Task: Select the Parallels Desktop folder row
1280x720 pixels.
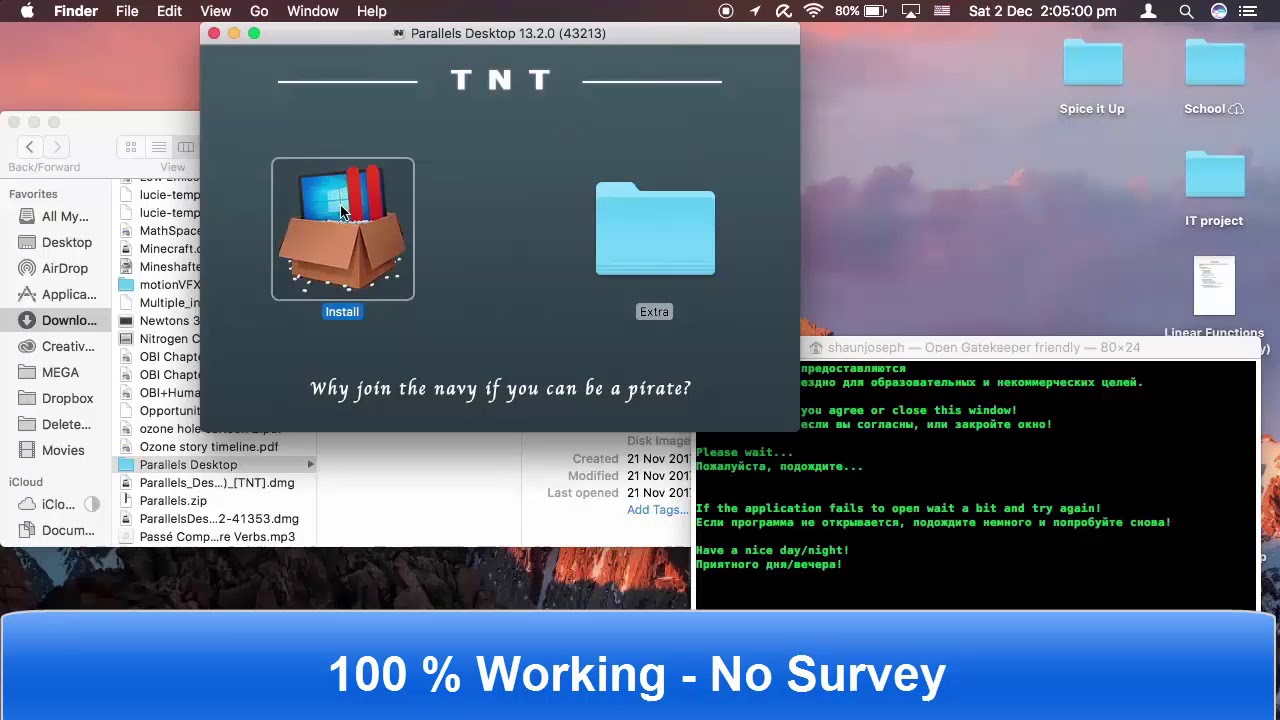Action: tap(216, 465)
